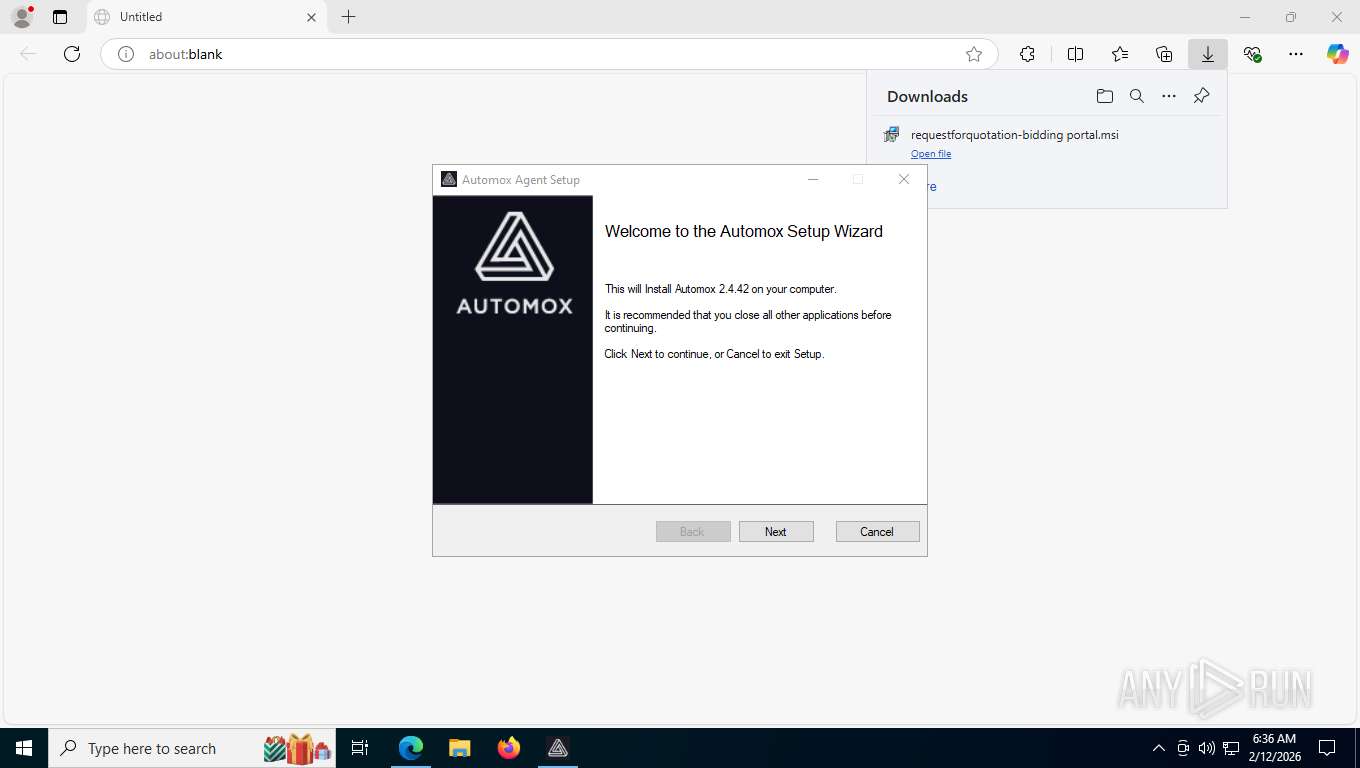Open network status tray icon
The width and height of the screenshot is (1360, 768).
[x=1231, y=748]
